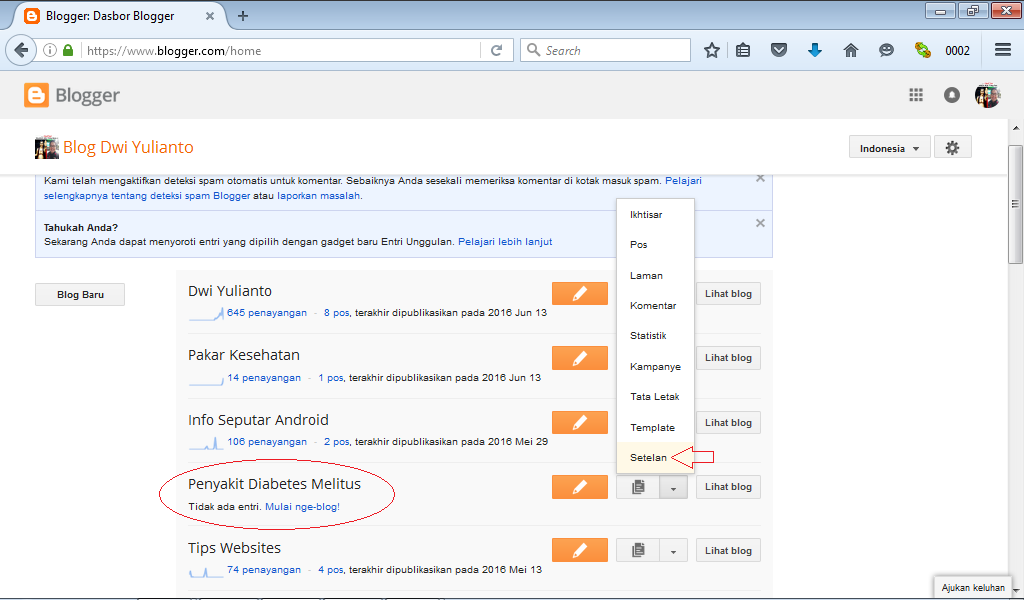The image size is (1024, 600).
Task: Click the Blogger logo icon
Action: point(36,95)
